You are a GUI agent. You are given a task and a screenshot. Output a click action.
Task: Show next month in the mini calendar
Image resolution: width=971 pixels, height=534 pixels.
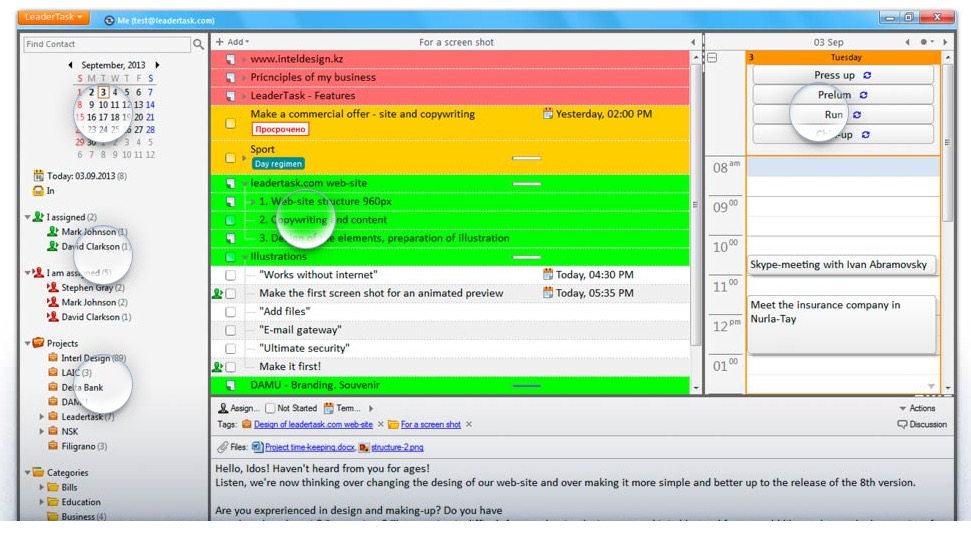157,64
